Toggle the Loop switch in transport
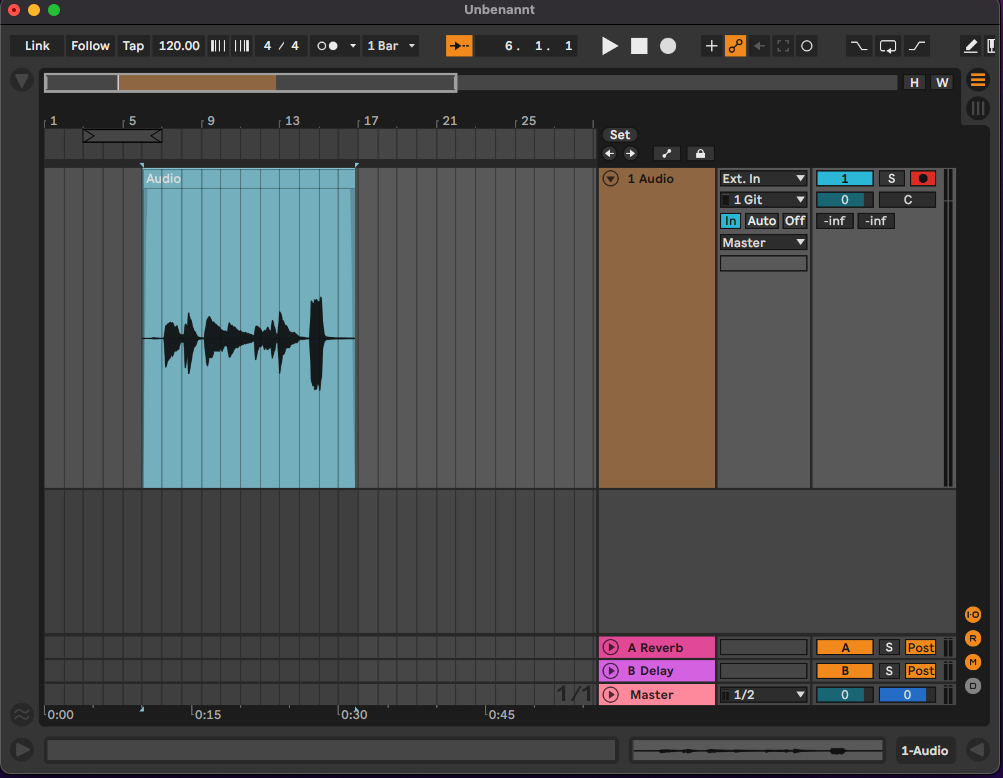This screenshot has height=778, width=1003. click(x=888, y=46)
